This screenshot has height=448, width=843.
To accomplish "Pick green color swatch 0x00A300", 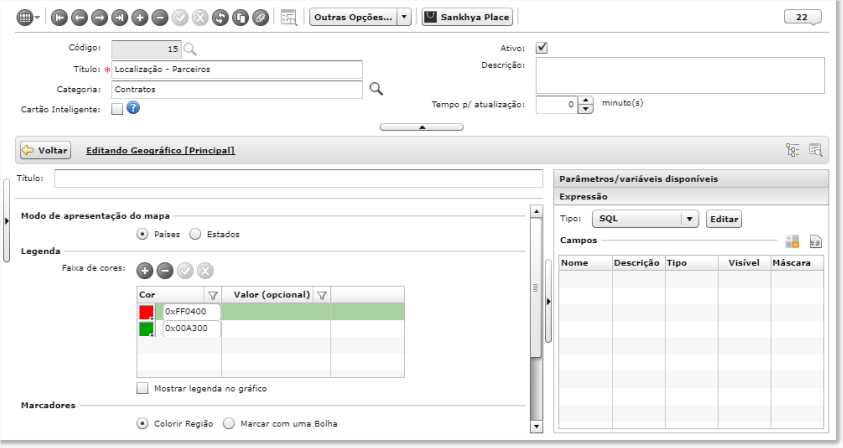I will click(146, 329).
